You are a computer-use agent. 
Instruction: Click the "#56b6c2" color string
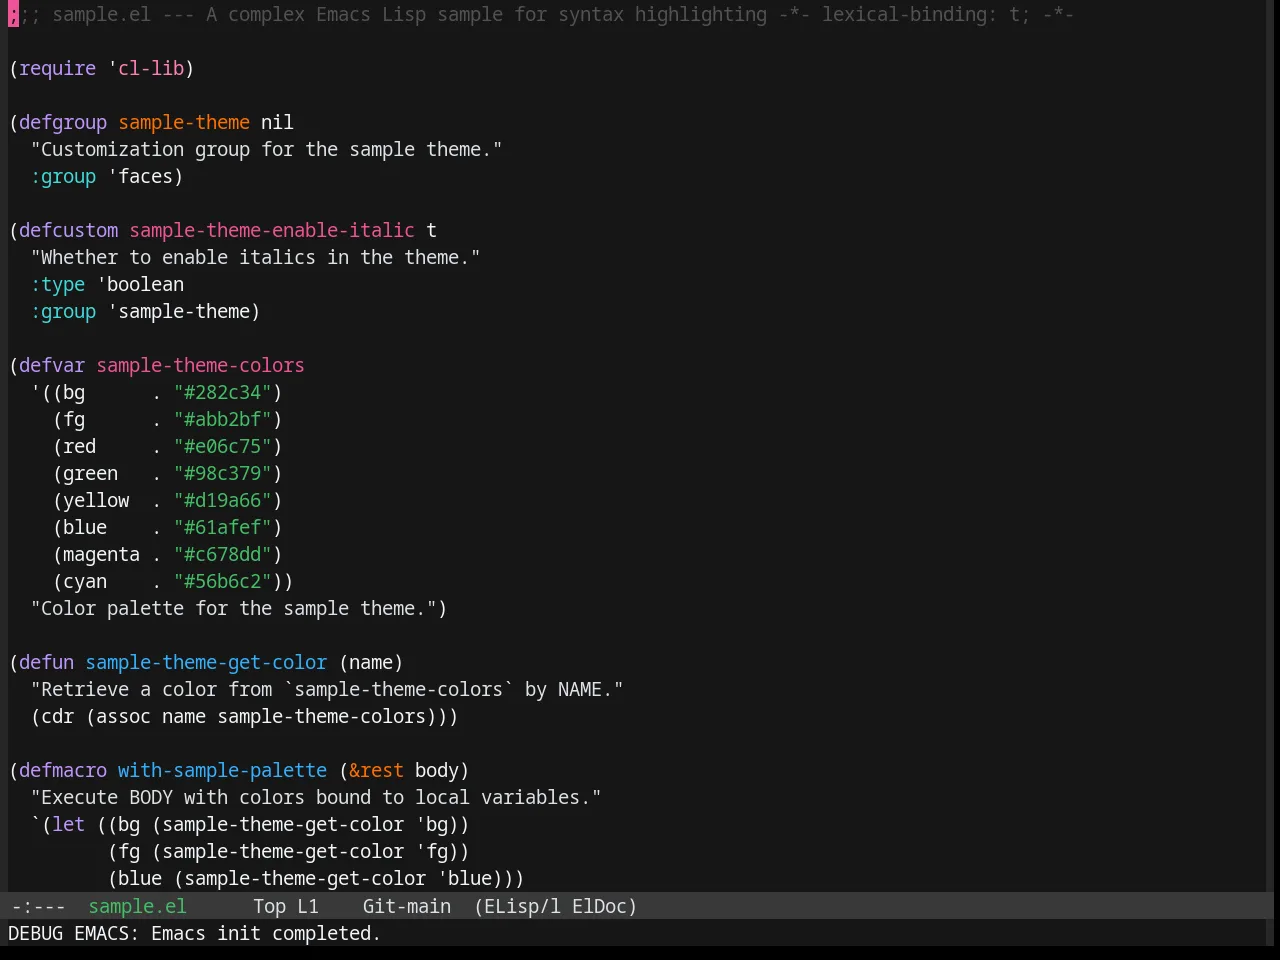(x=223, y=581)
